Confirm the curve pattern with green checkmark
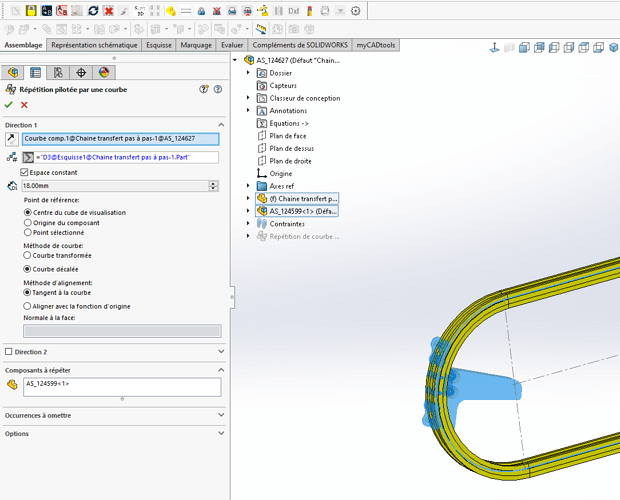The image size is (620, 500). tap(9, 105)
